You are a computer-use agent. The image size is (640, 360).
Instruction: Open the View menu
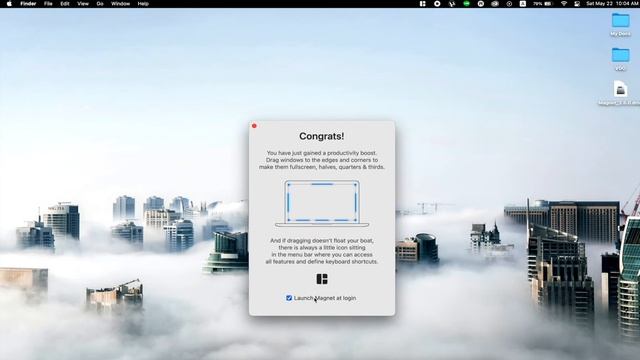click(83, 4)
